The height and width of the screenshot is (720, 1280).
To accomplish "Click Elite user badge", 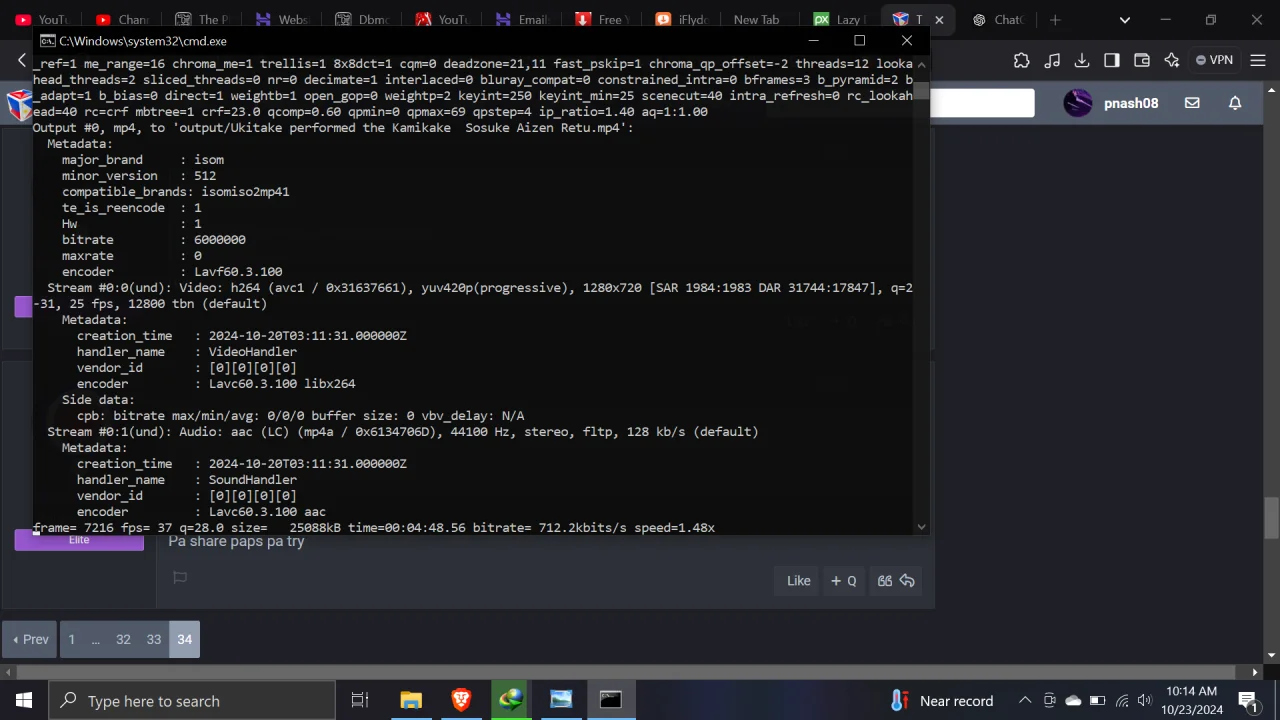I will pos(79,541).
